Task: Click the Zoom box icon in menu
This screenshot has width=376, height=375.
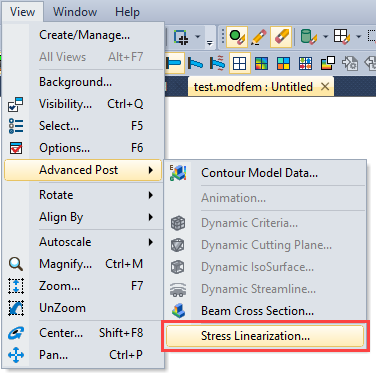Action: click(16, 286)
